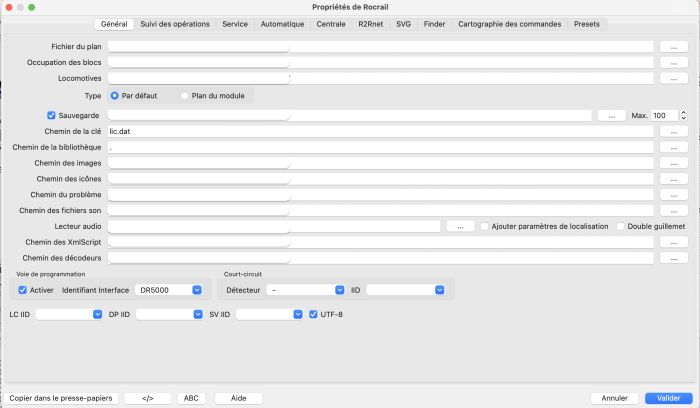Switch to the Automatique tab

click(x=282, y=24)
